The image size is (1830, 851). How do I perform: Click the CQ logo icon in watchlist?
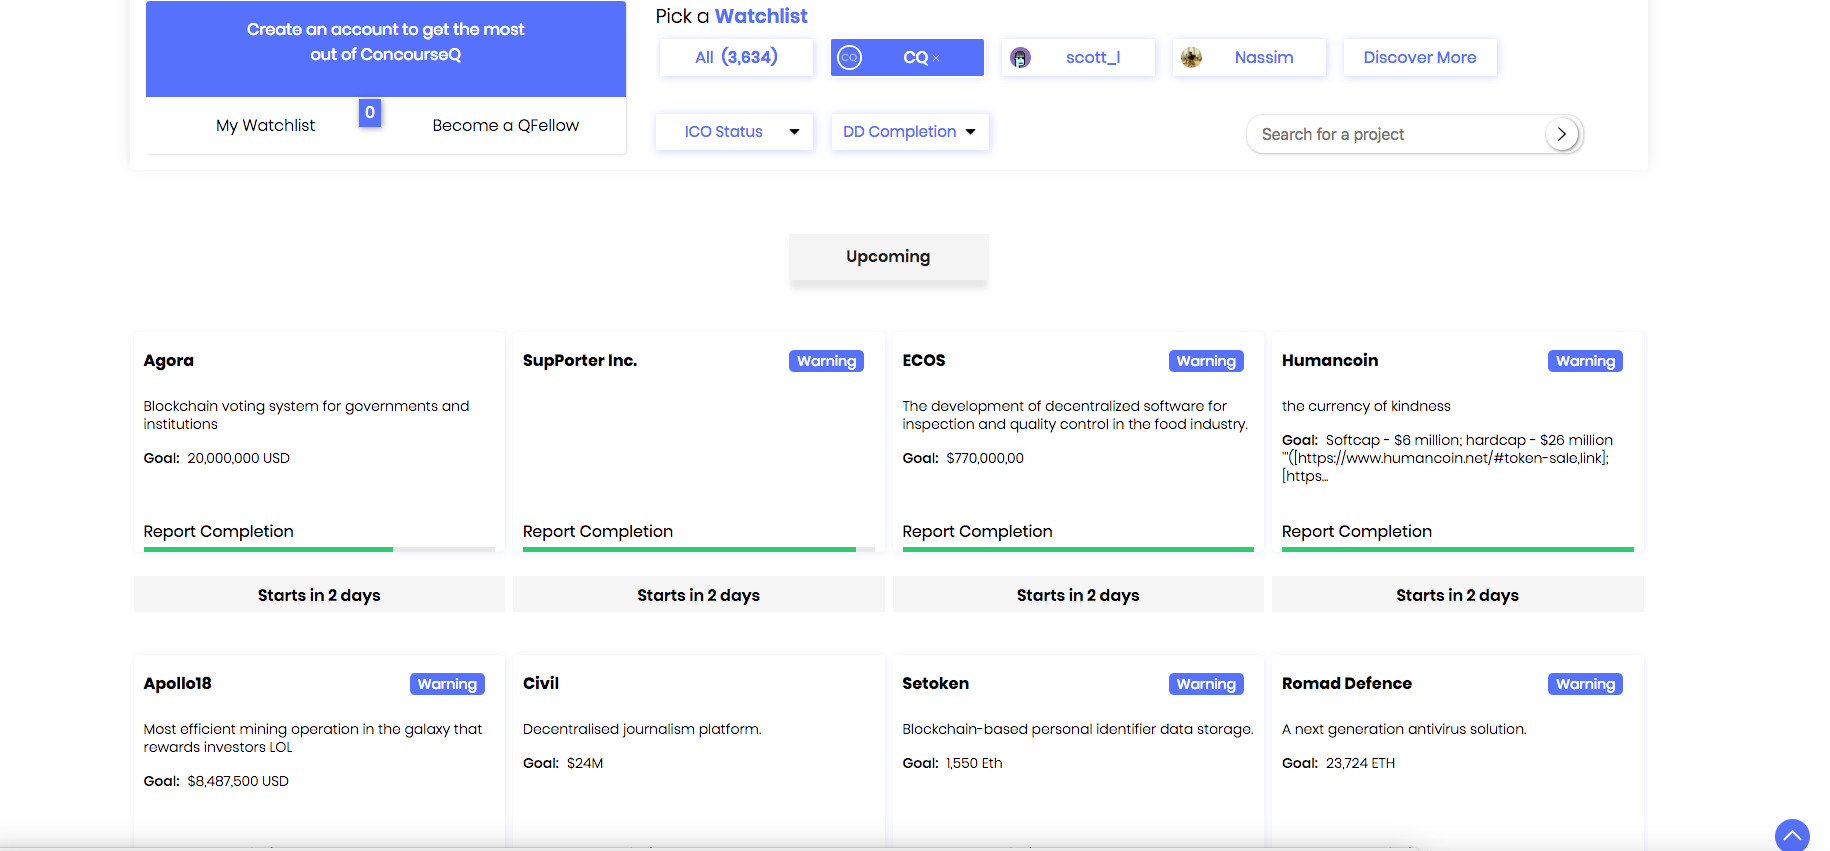849,58
